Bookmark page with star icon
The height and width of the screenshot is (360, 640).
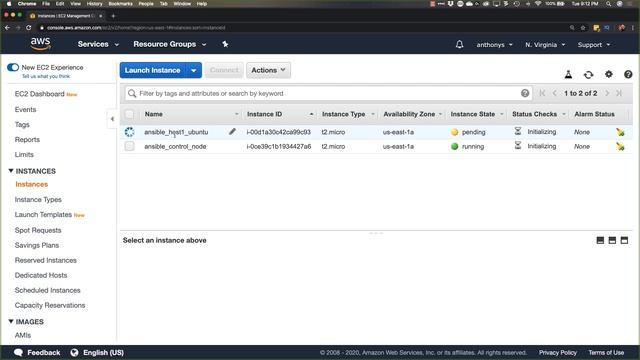583,28
